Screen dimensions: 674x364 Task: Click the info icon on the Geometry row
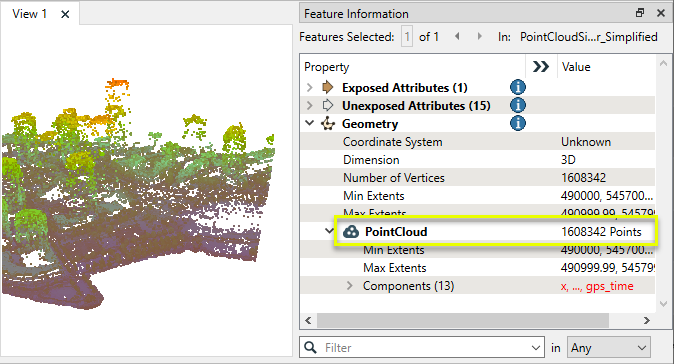518,123
